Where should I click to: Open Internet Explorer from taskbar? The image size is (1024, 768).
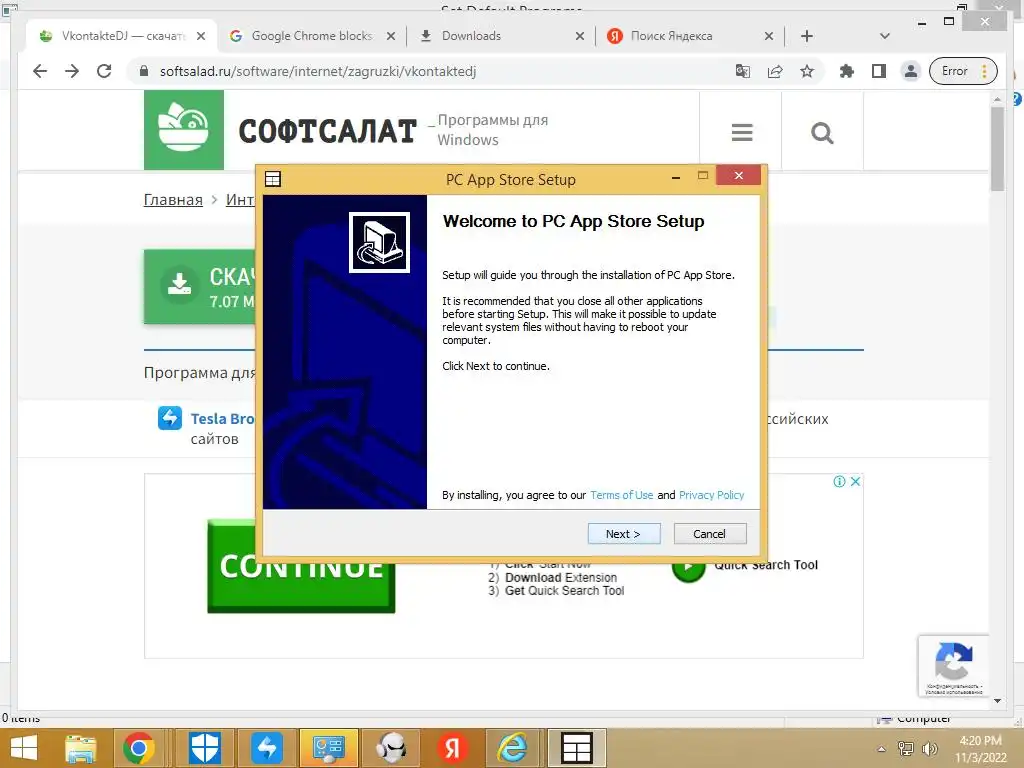pos(513,748)
